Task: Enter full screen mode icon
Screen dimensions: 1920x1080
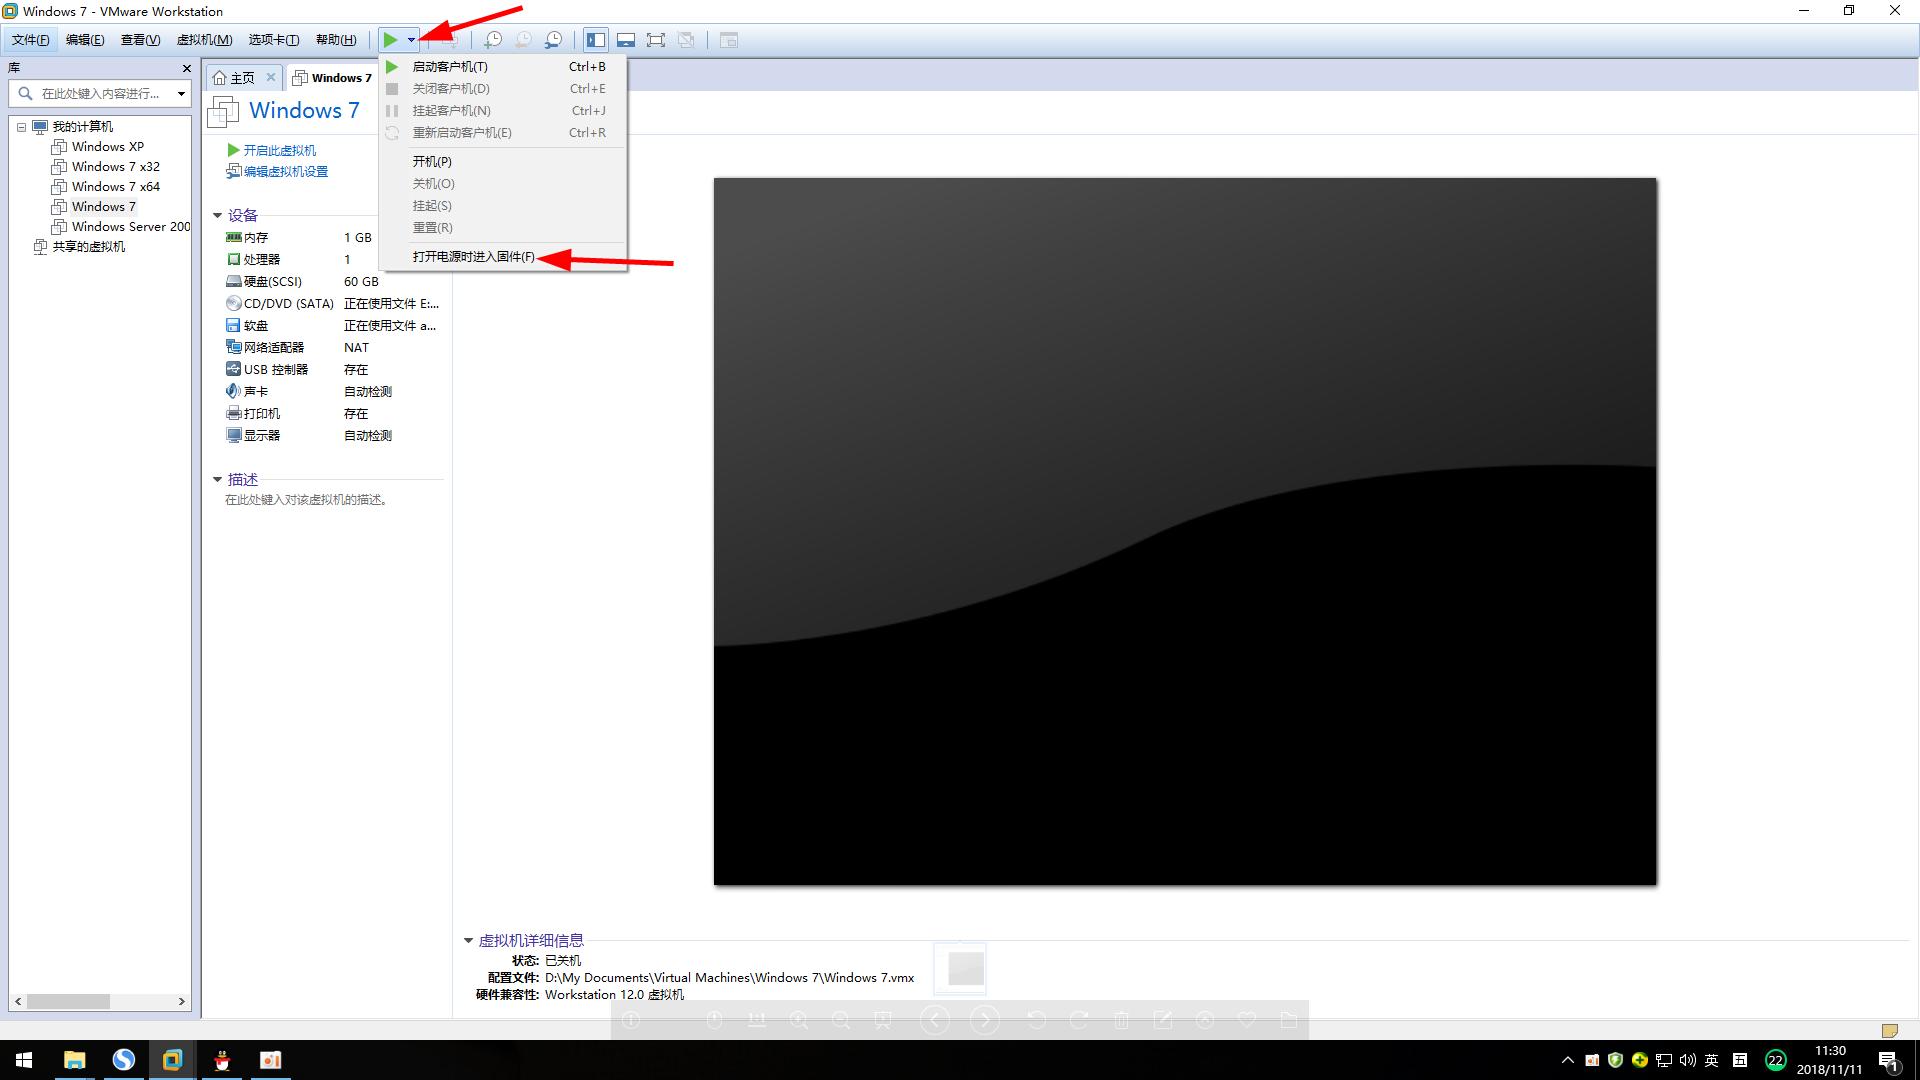Action: pos(656,40)
